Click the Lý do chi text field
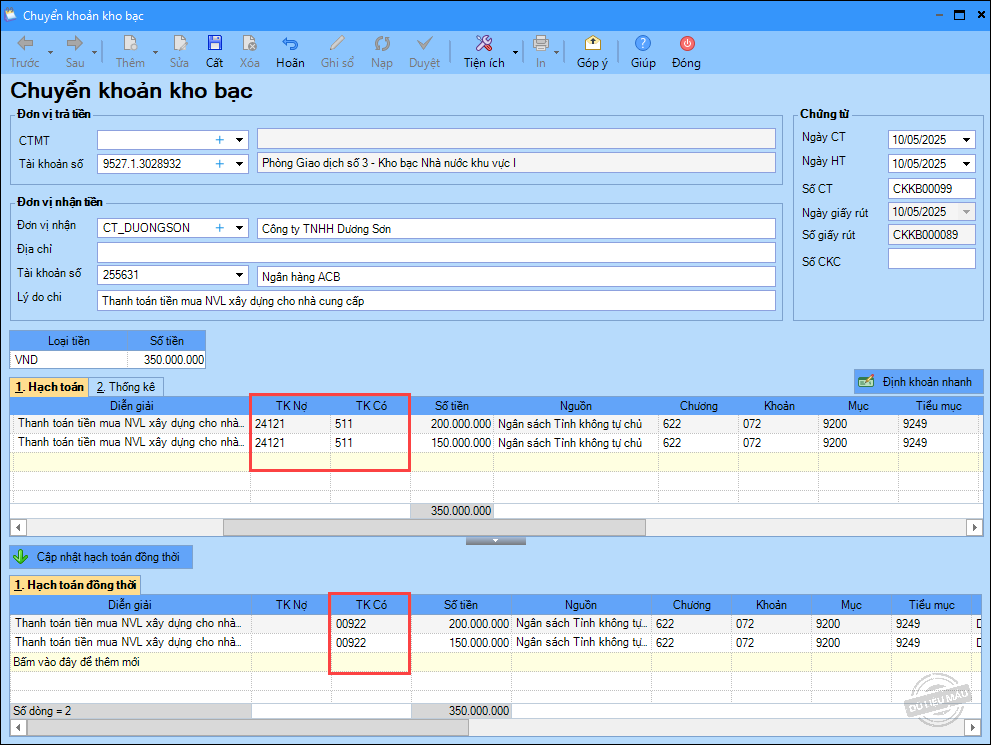The height and width of the screenshot is (745, 991). [x=436, y=300]
